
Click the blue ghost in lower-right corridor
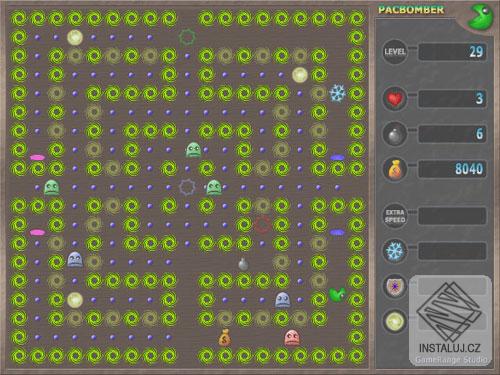(x=283, y=300)
